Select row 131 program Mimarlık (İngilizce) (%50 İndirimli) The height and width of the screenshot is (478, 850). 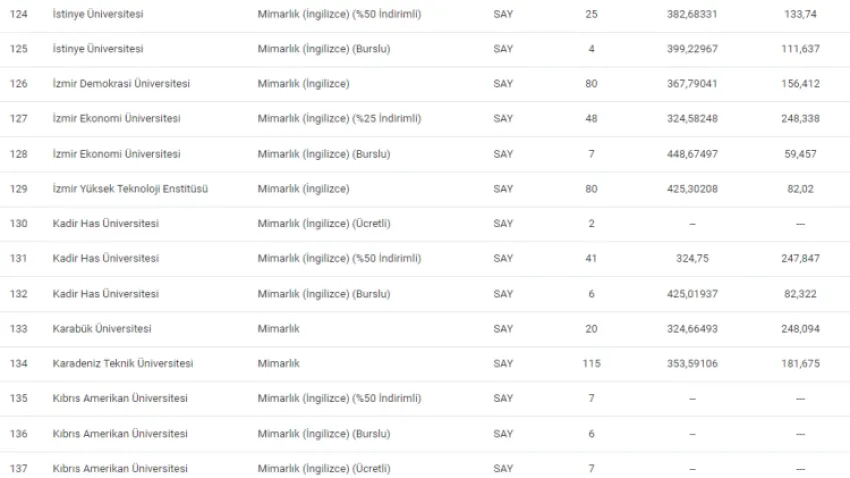(339, 258)
